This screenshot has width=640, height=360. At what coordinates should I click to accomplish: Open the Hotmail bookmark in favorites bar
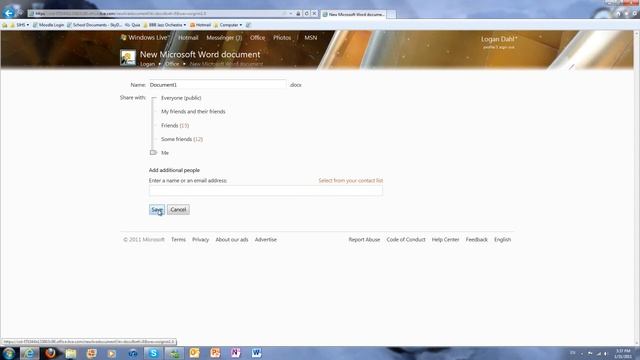pyautogui.click(x=200, y=25)
